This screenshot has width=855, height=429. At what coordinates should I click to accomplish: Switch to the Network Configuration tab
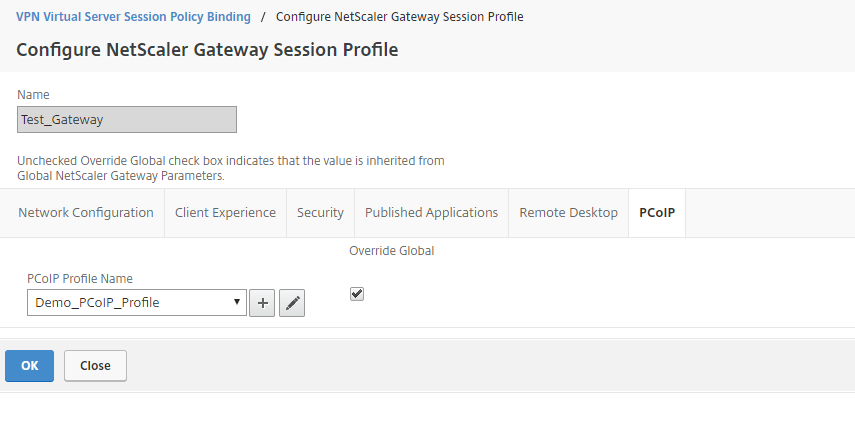coord(86,213)
